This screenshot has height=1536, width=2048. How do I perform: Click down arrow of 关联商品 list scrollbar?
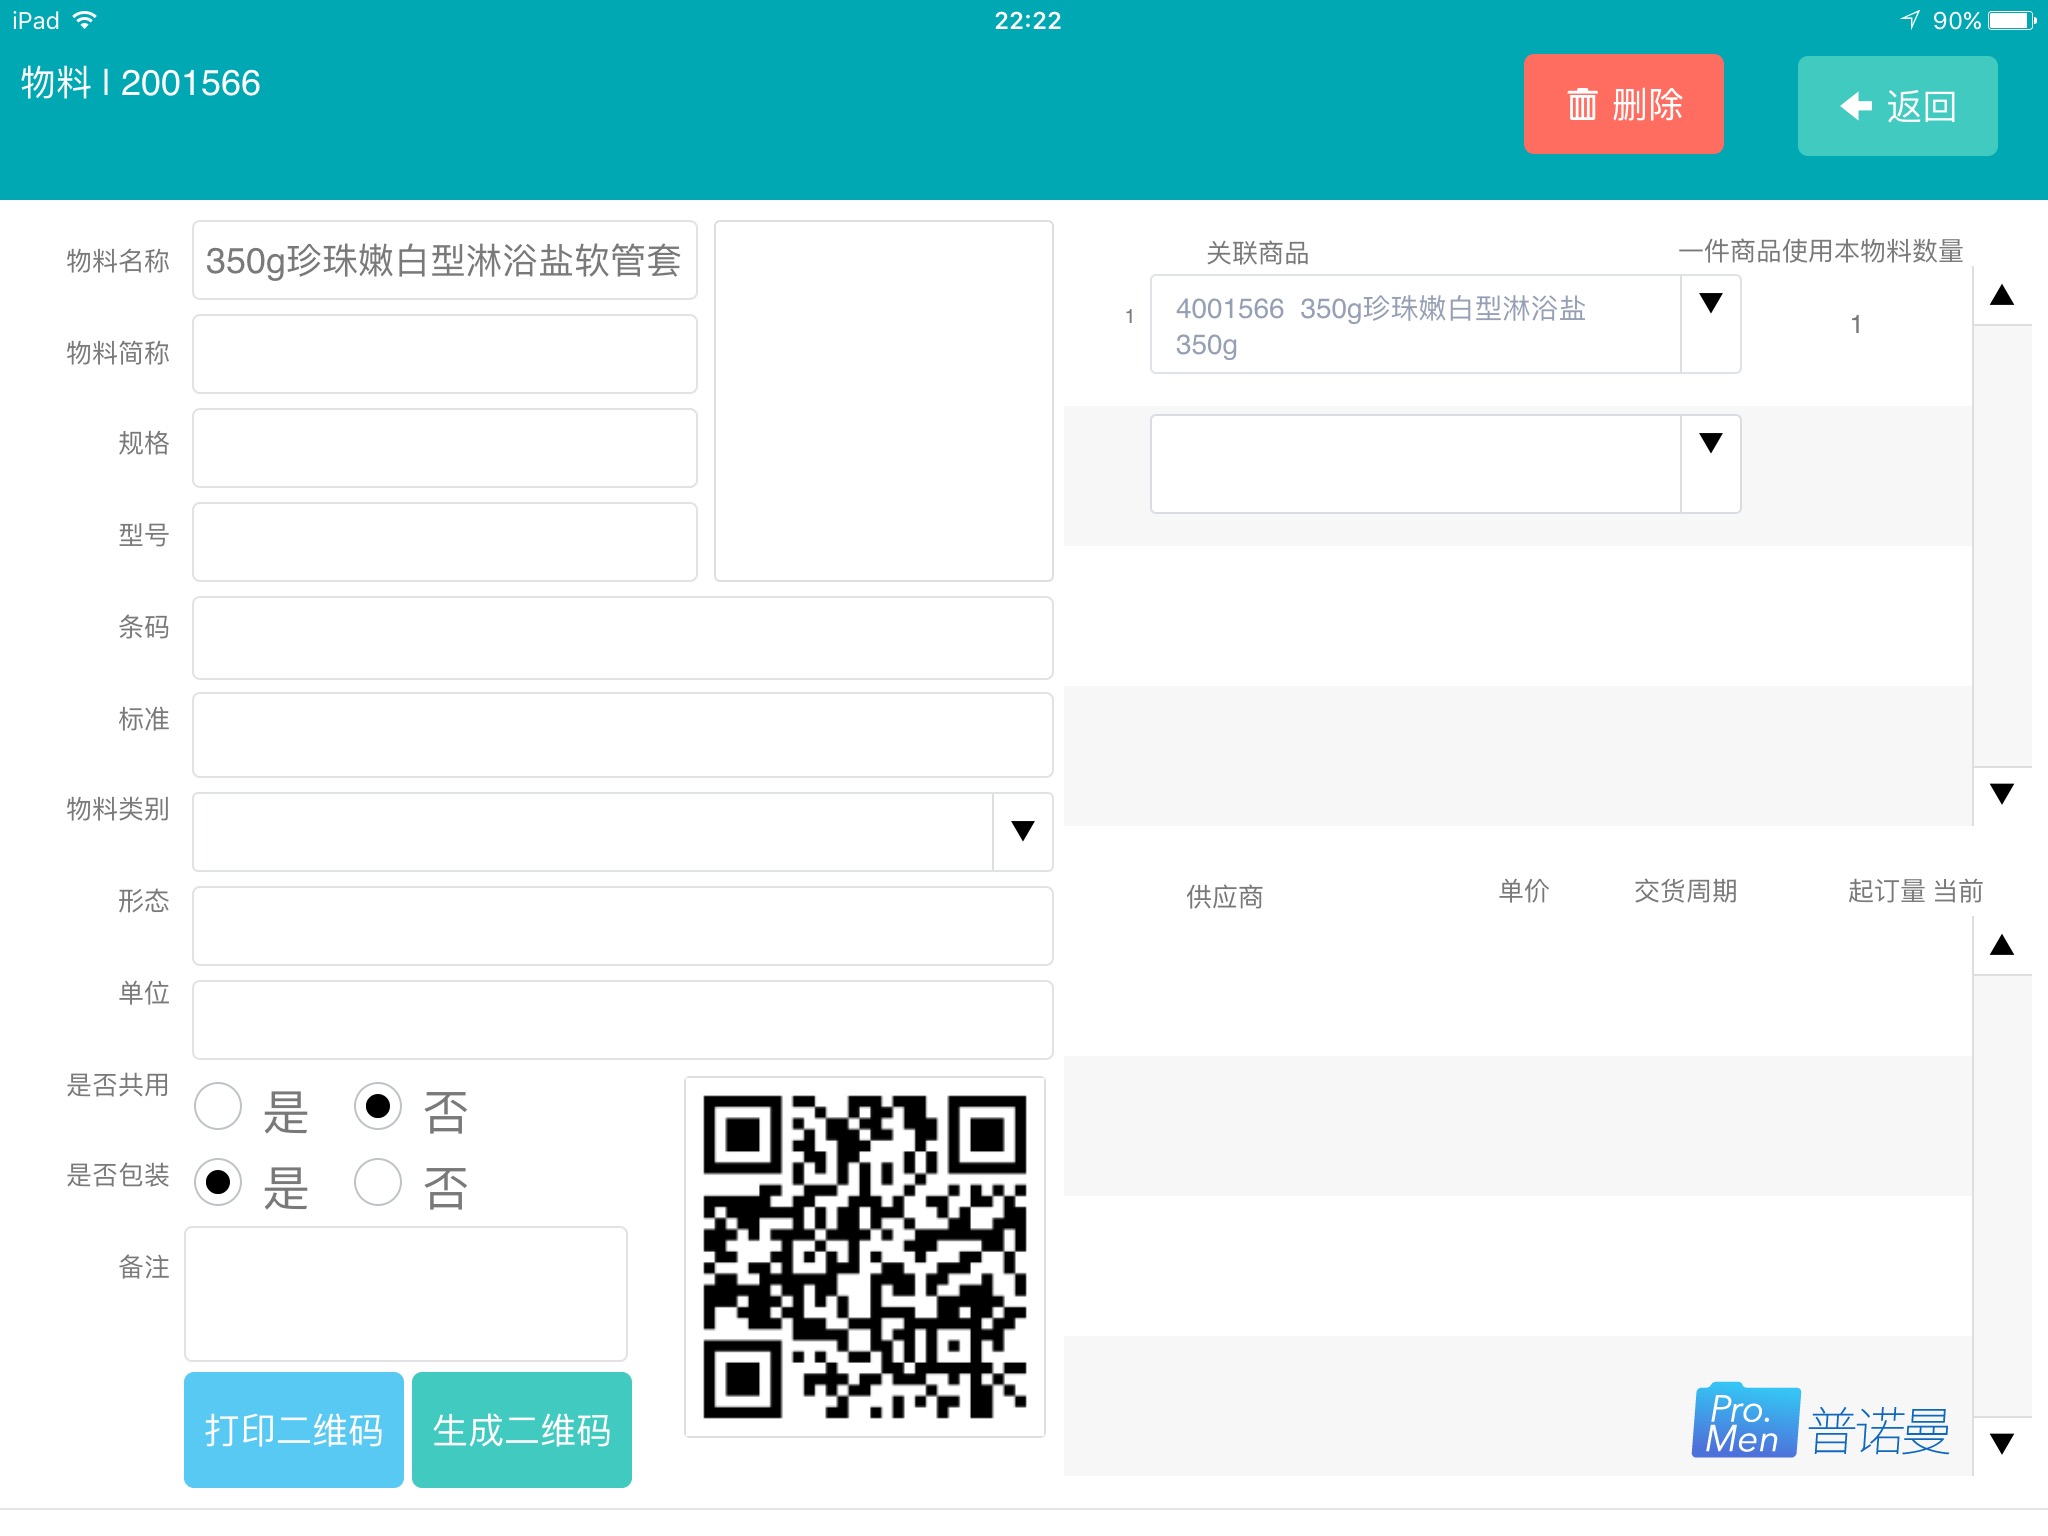[x=2001, y=795]
